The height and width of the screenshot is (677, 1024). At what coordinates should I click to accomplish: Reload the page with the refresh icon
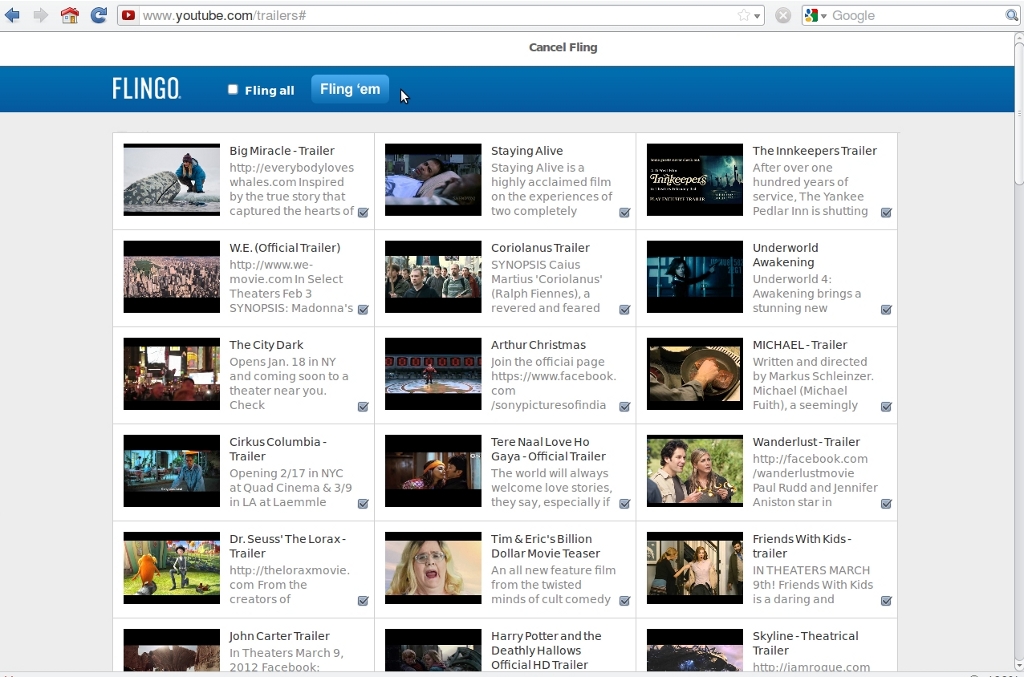click(99, 15)
